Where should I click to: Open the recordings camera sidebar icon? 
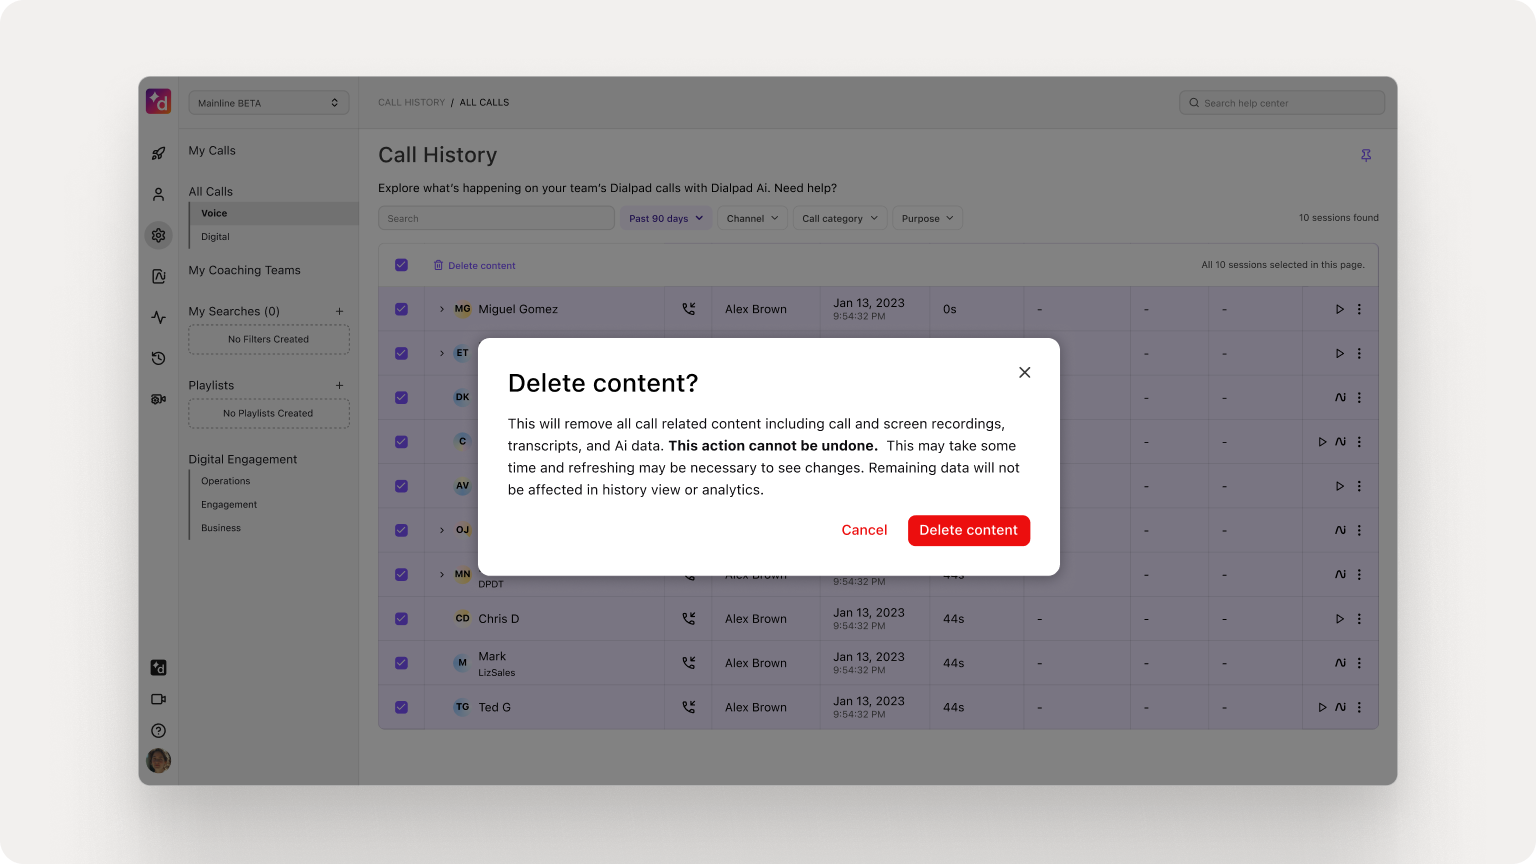[x=158, y=399]
